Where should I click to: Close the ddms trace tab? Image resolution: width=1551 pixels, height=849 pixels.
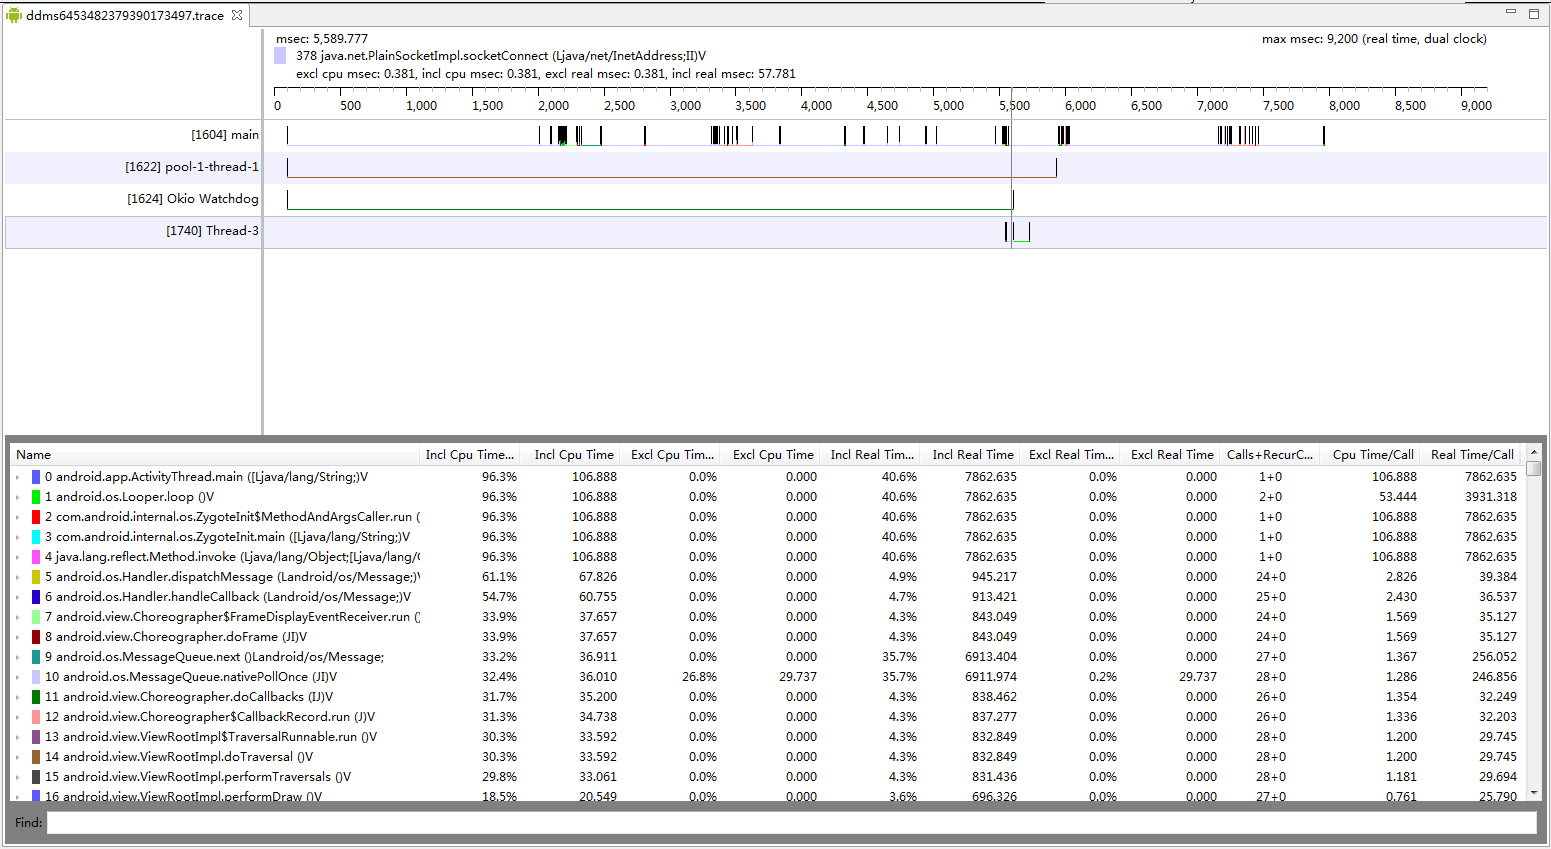tap(237, 15)
